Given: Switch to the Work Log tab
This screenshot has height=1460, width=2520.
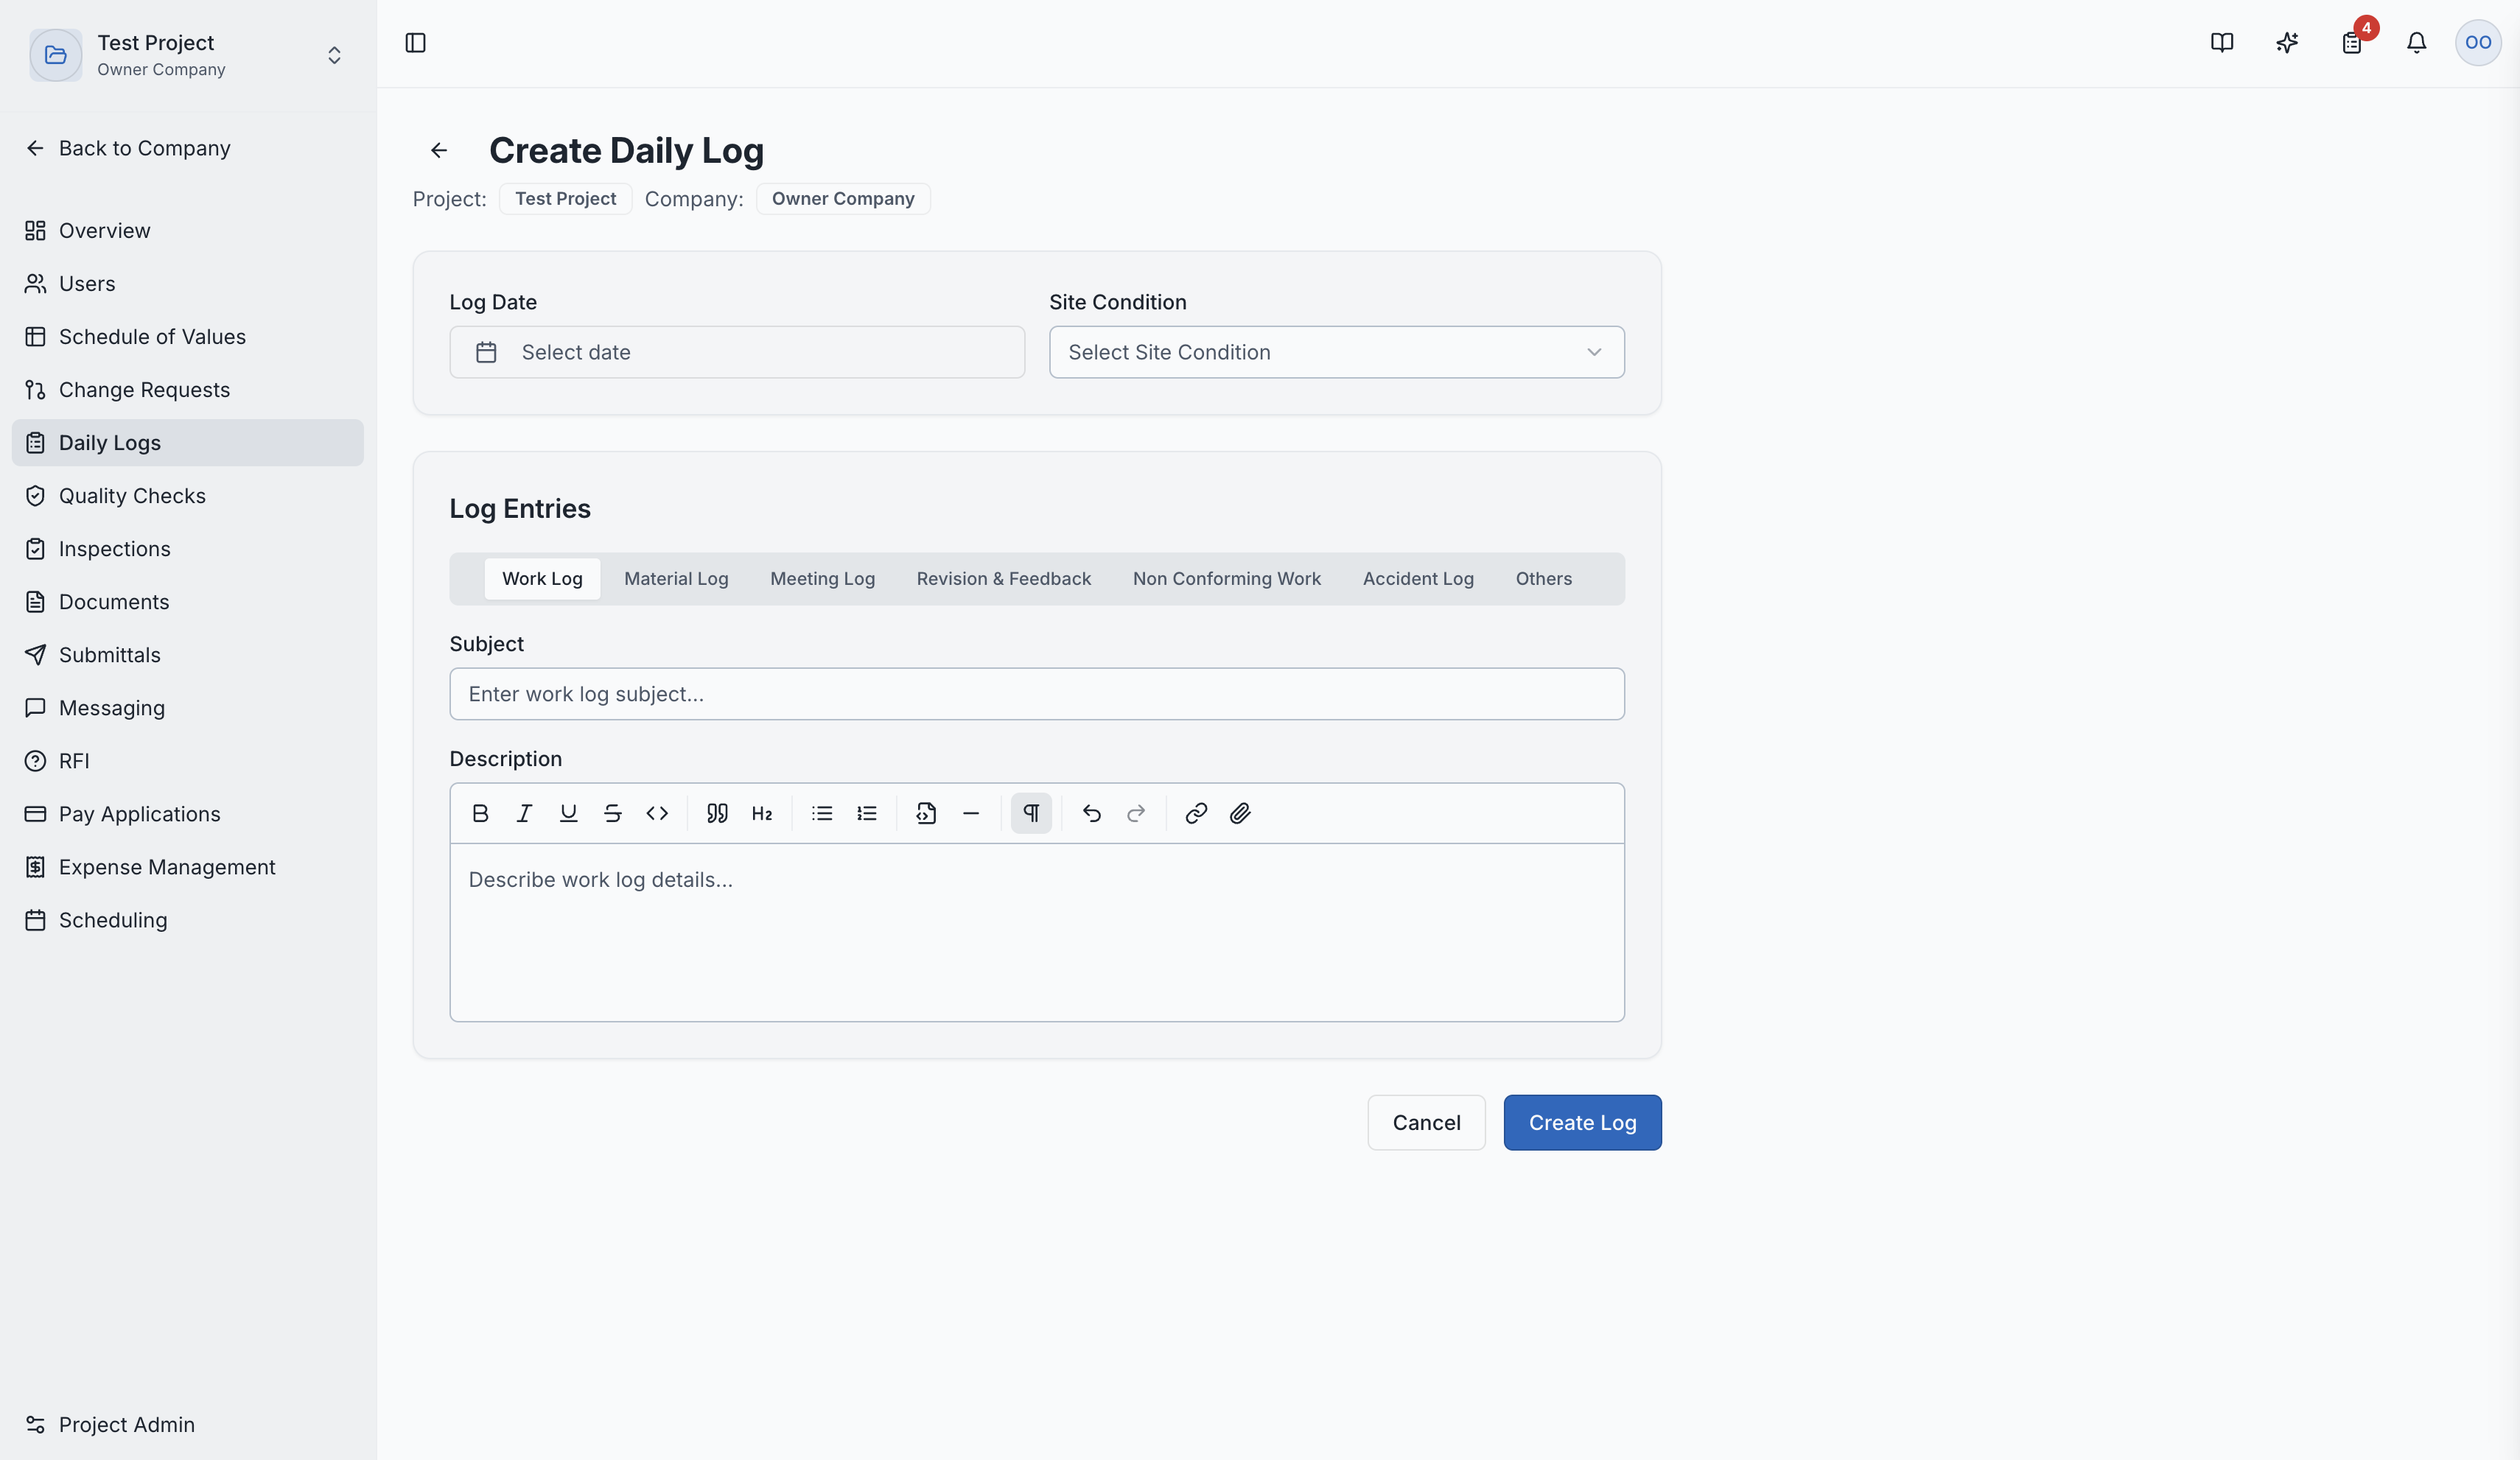Looking at the screenshot, I should coord(542,579).
